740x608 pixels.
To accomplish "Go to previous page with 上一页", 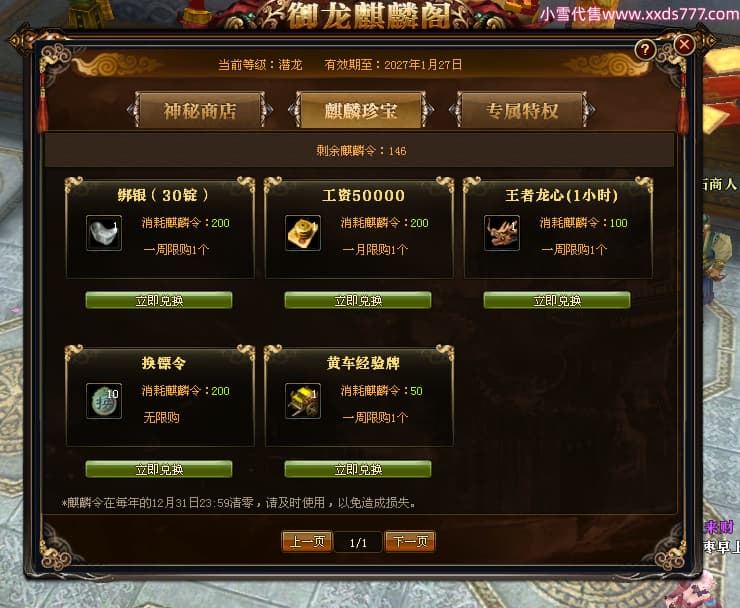I will click(x=307, y=541).
